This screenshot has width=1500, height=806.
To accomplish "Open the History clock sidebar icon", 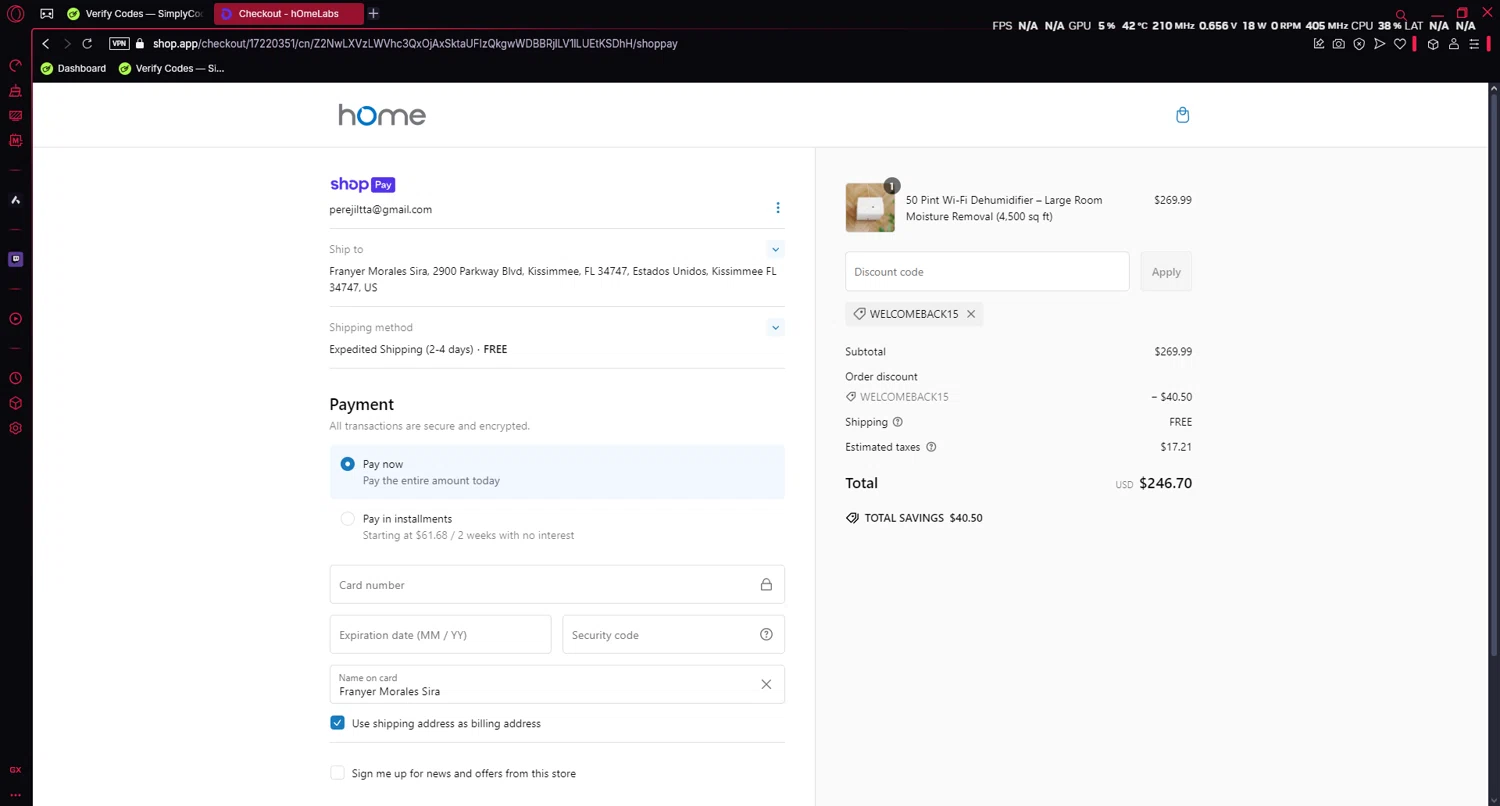I will pyautogui.click(x=16, y=379).
